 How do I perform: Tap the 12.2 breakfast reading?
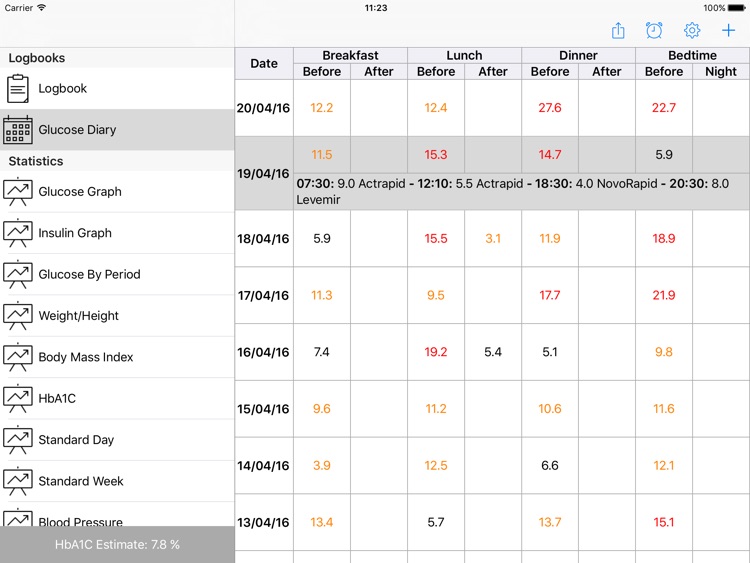(321, 108)
